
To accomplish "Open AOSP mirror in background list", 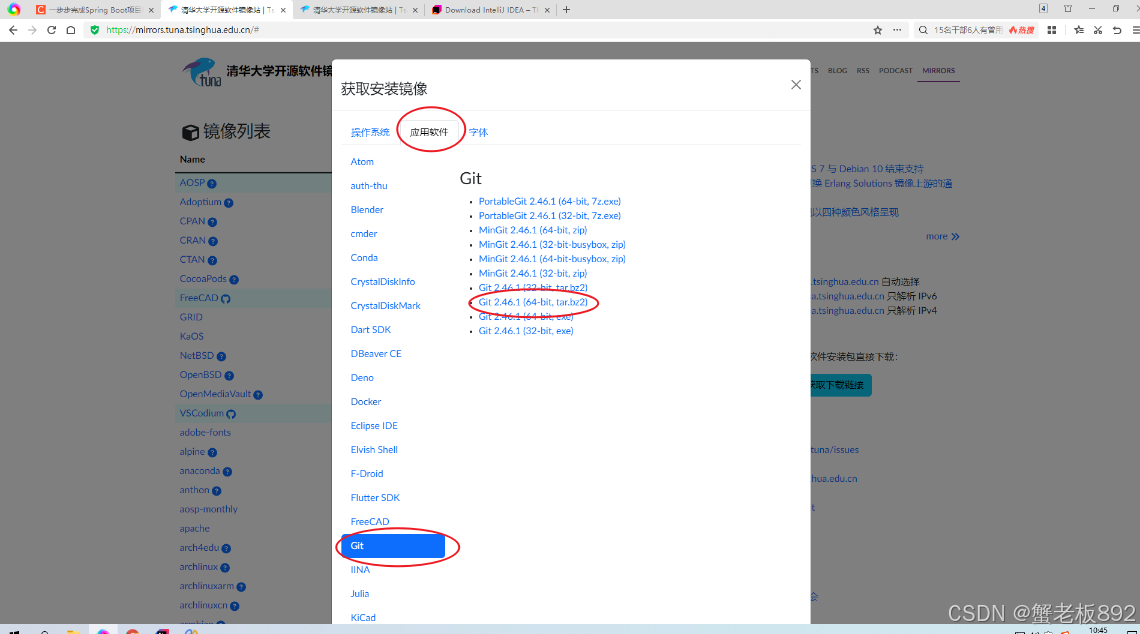I will click(192, 182).
